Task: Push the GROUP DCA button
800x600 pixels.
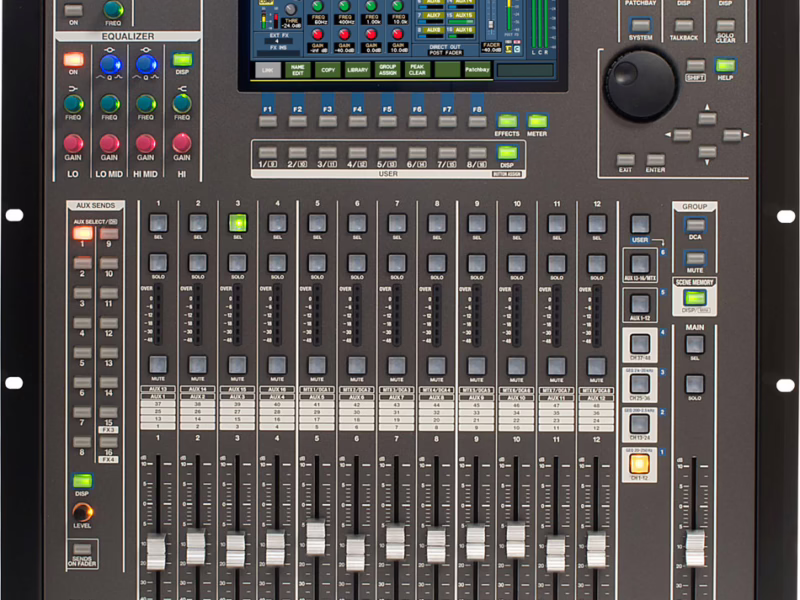Action: (x=695, y=224)
